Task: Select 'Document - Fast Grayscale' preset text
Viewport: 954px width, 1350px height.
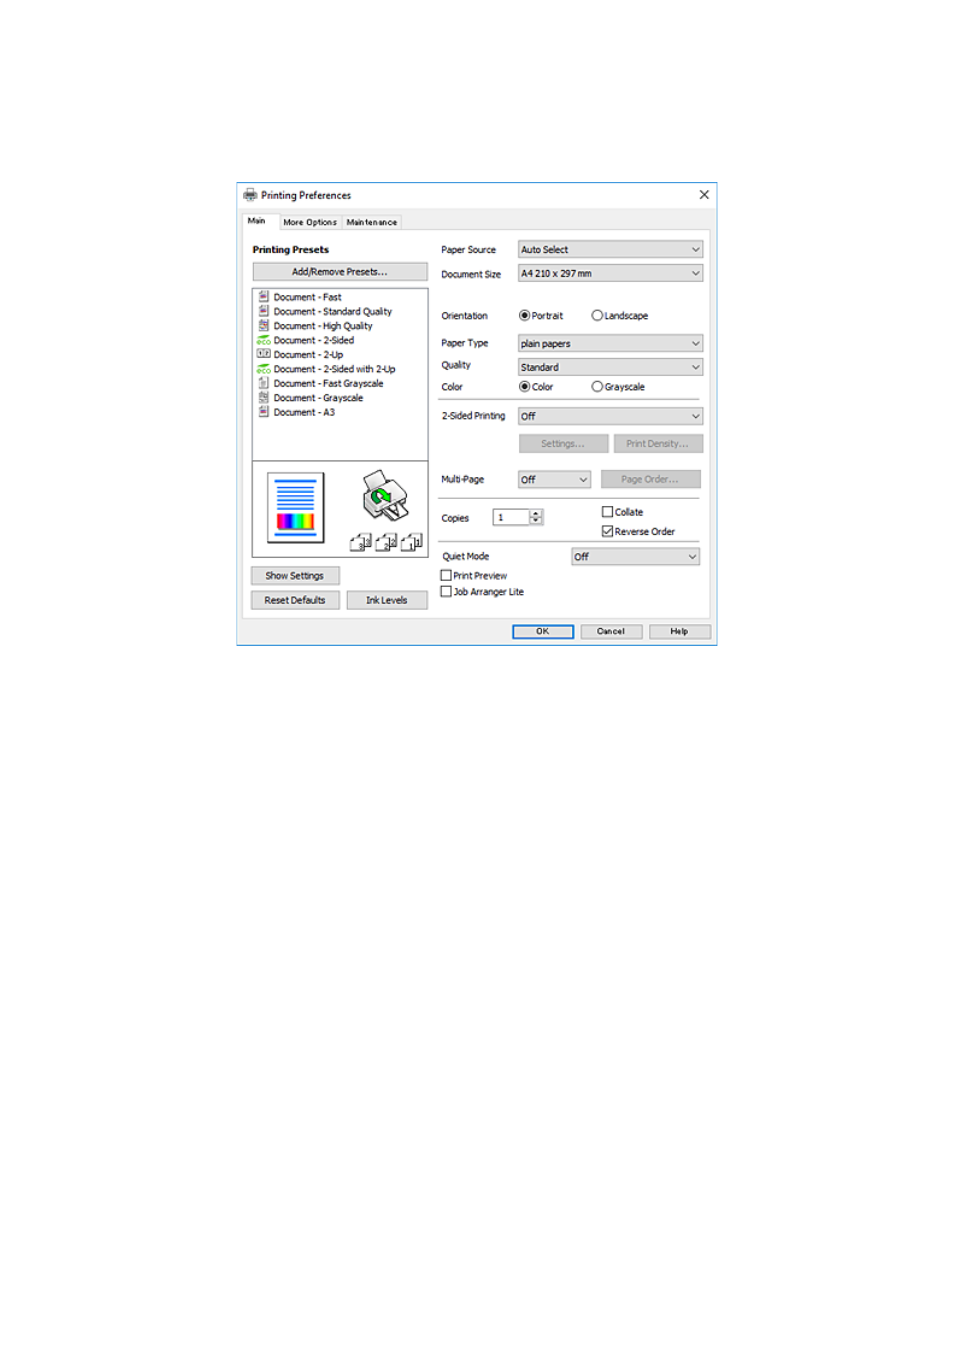Action: [328, 383]
